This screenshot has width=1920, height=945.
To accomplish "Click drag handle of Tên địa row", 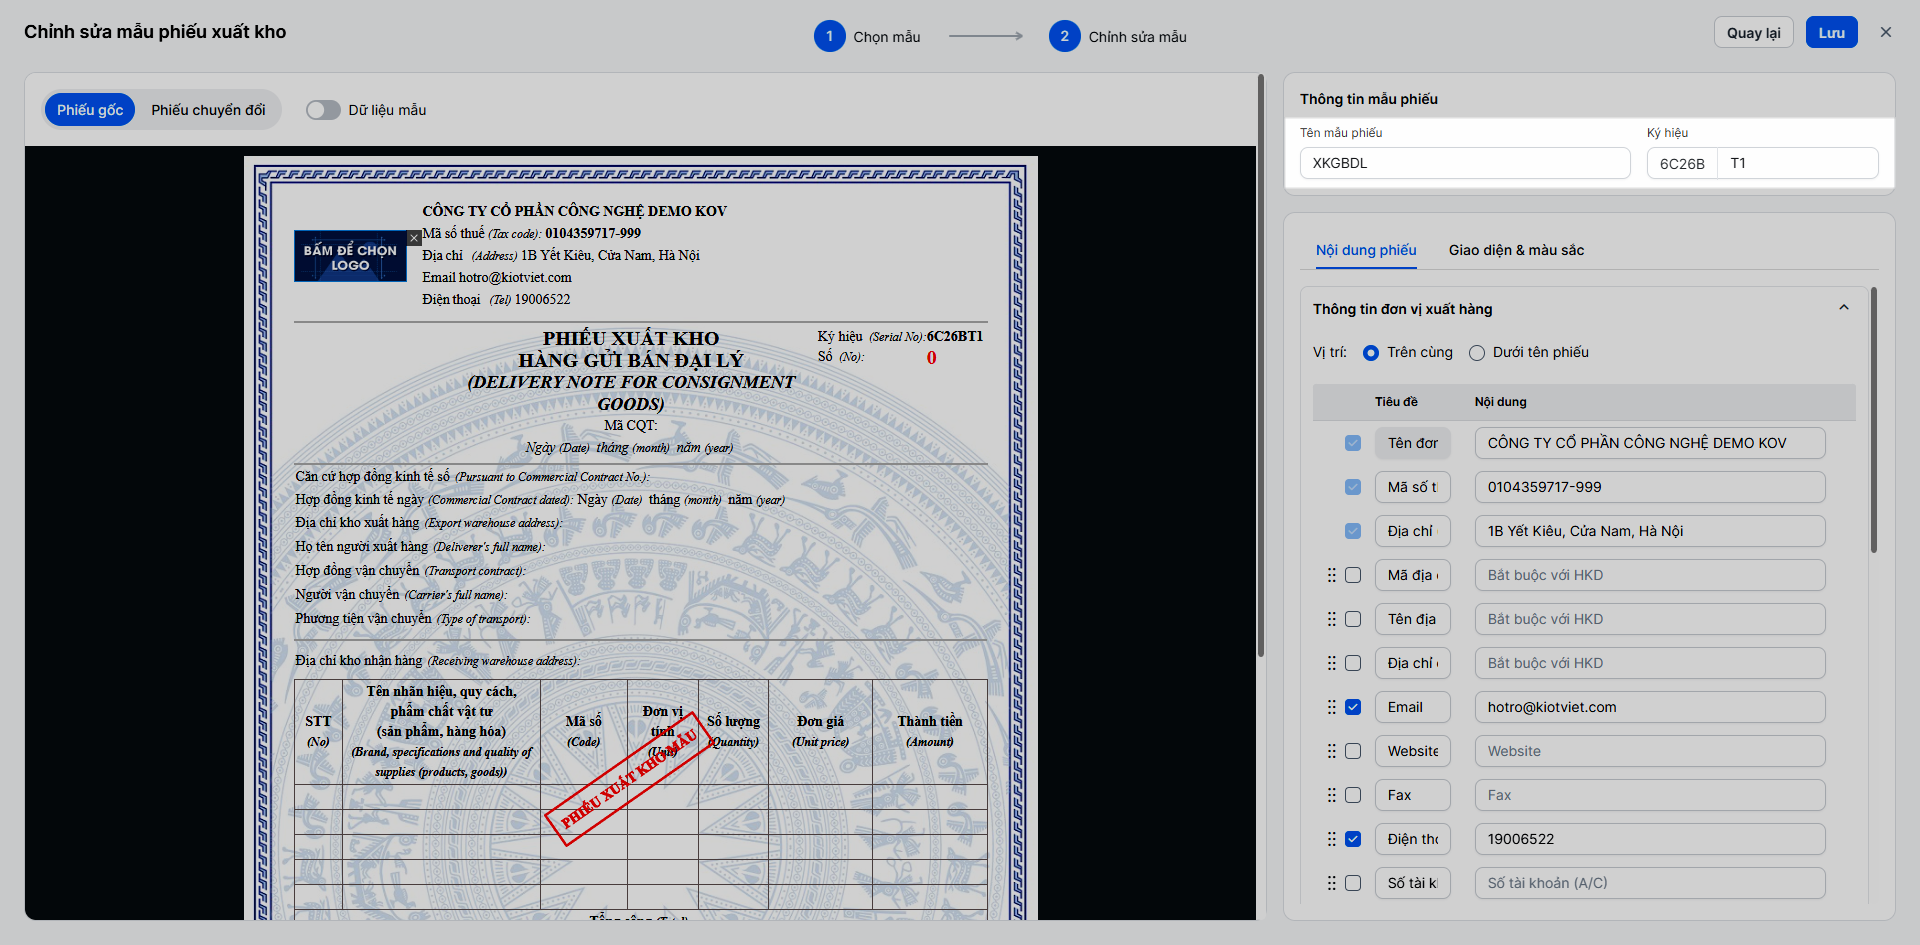I will click(1331, 619).
